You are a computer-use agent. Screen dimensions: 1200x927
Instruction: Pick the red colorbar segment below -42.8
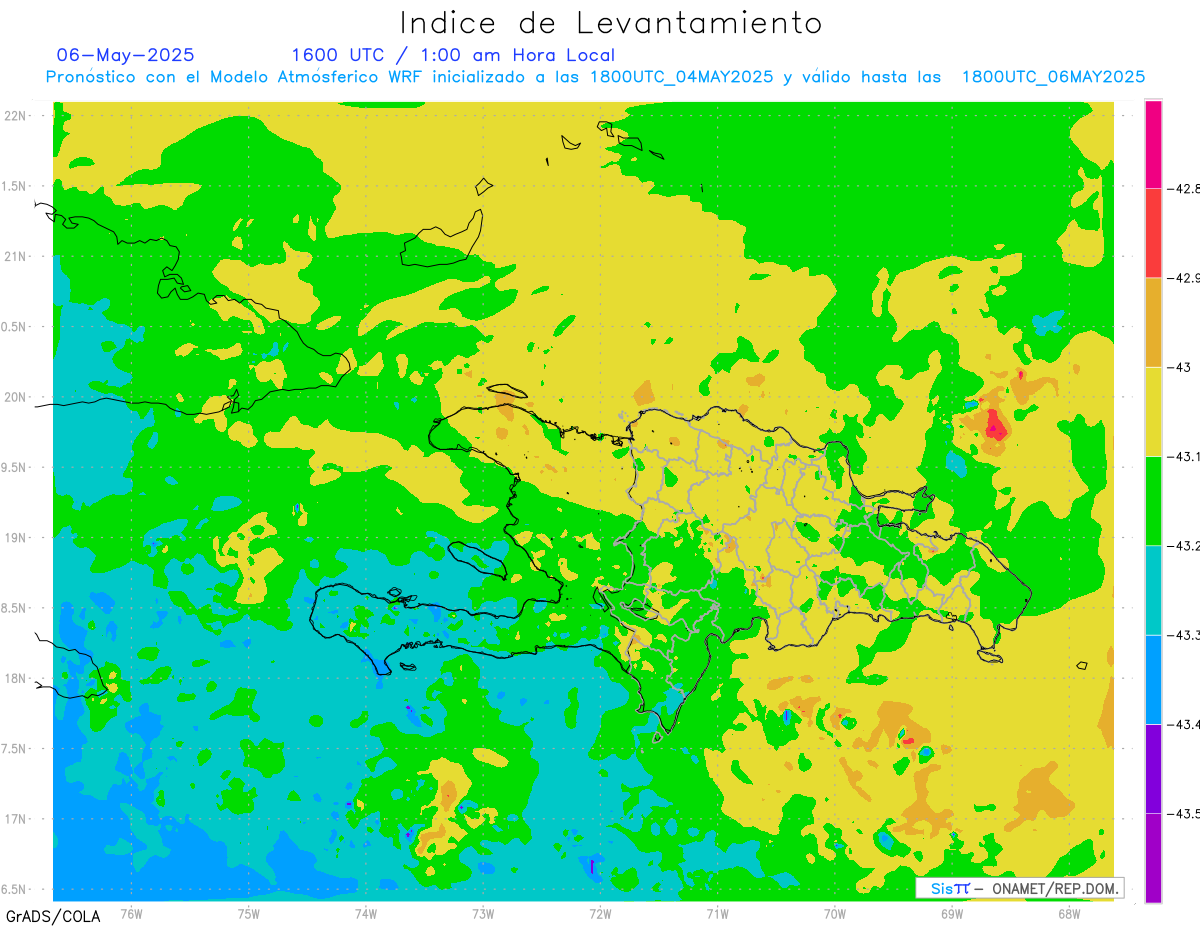1153,233
